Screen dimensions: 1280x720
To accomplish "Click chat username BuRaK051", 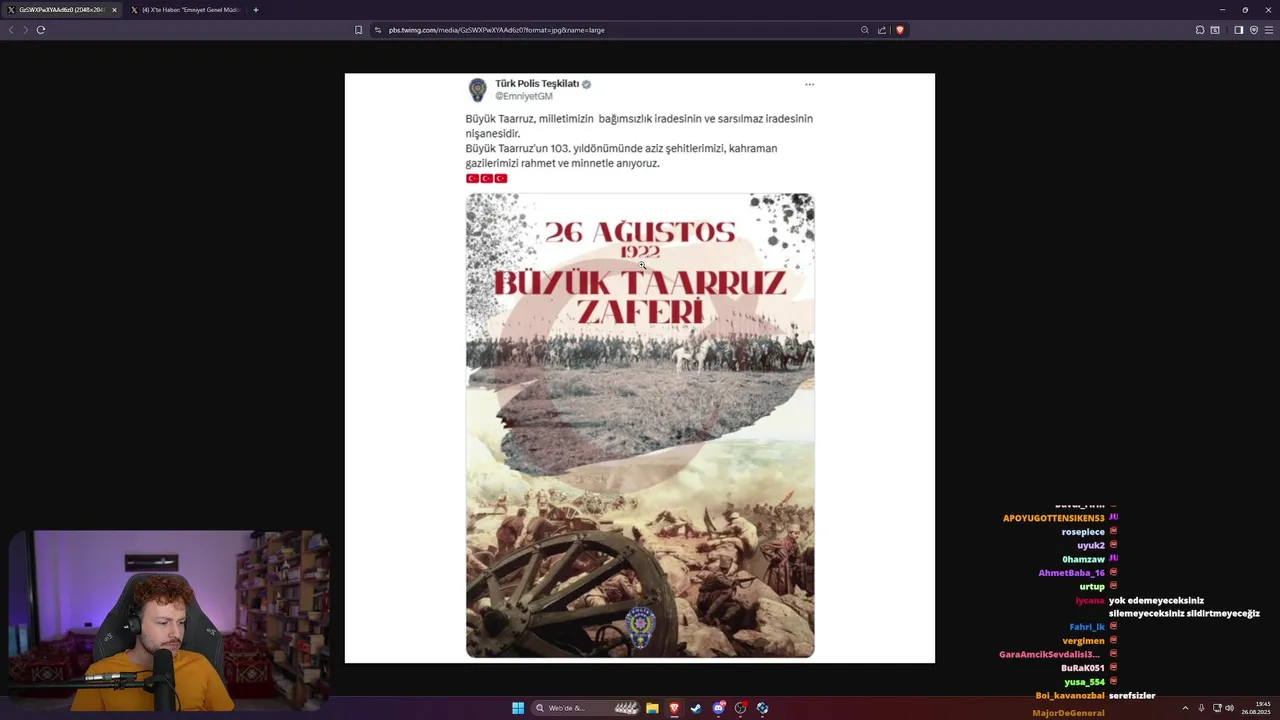I will click(x=1083, y=668).
